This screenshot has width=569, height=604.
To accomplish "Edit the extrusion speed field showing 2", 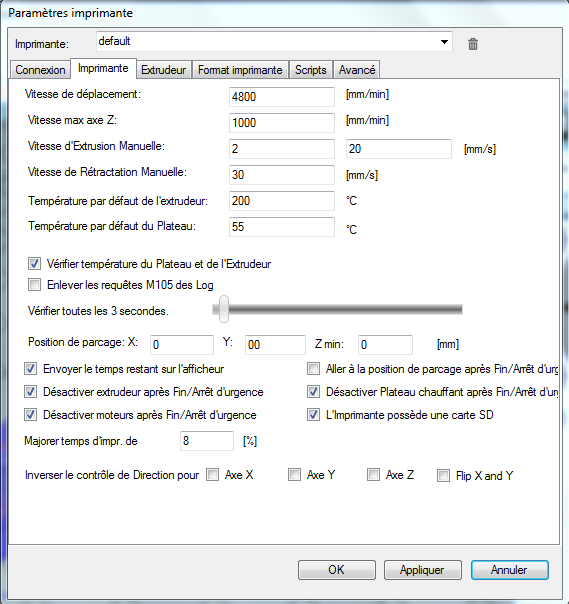I will pyautogui.click(x=282, y=149).
